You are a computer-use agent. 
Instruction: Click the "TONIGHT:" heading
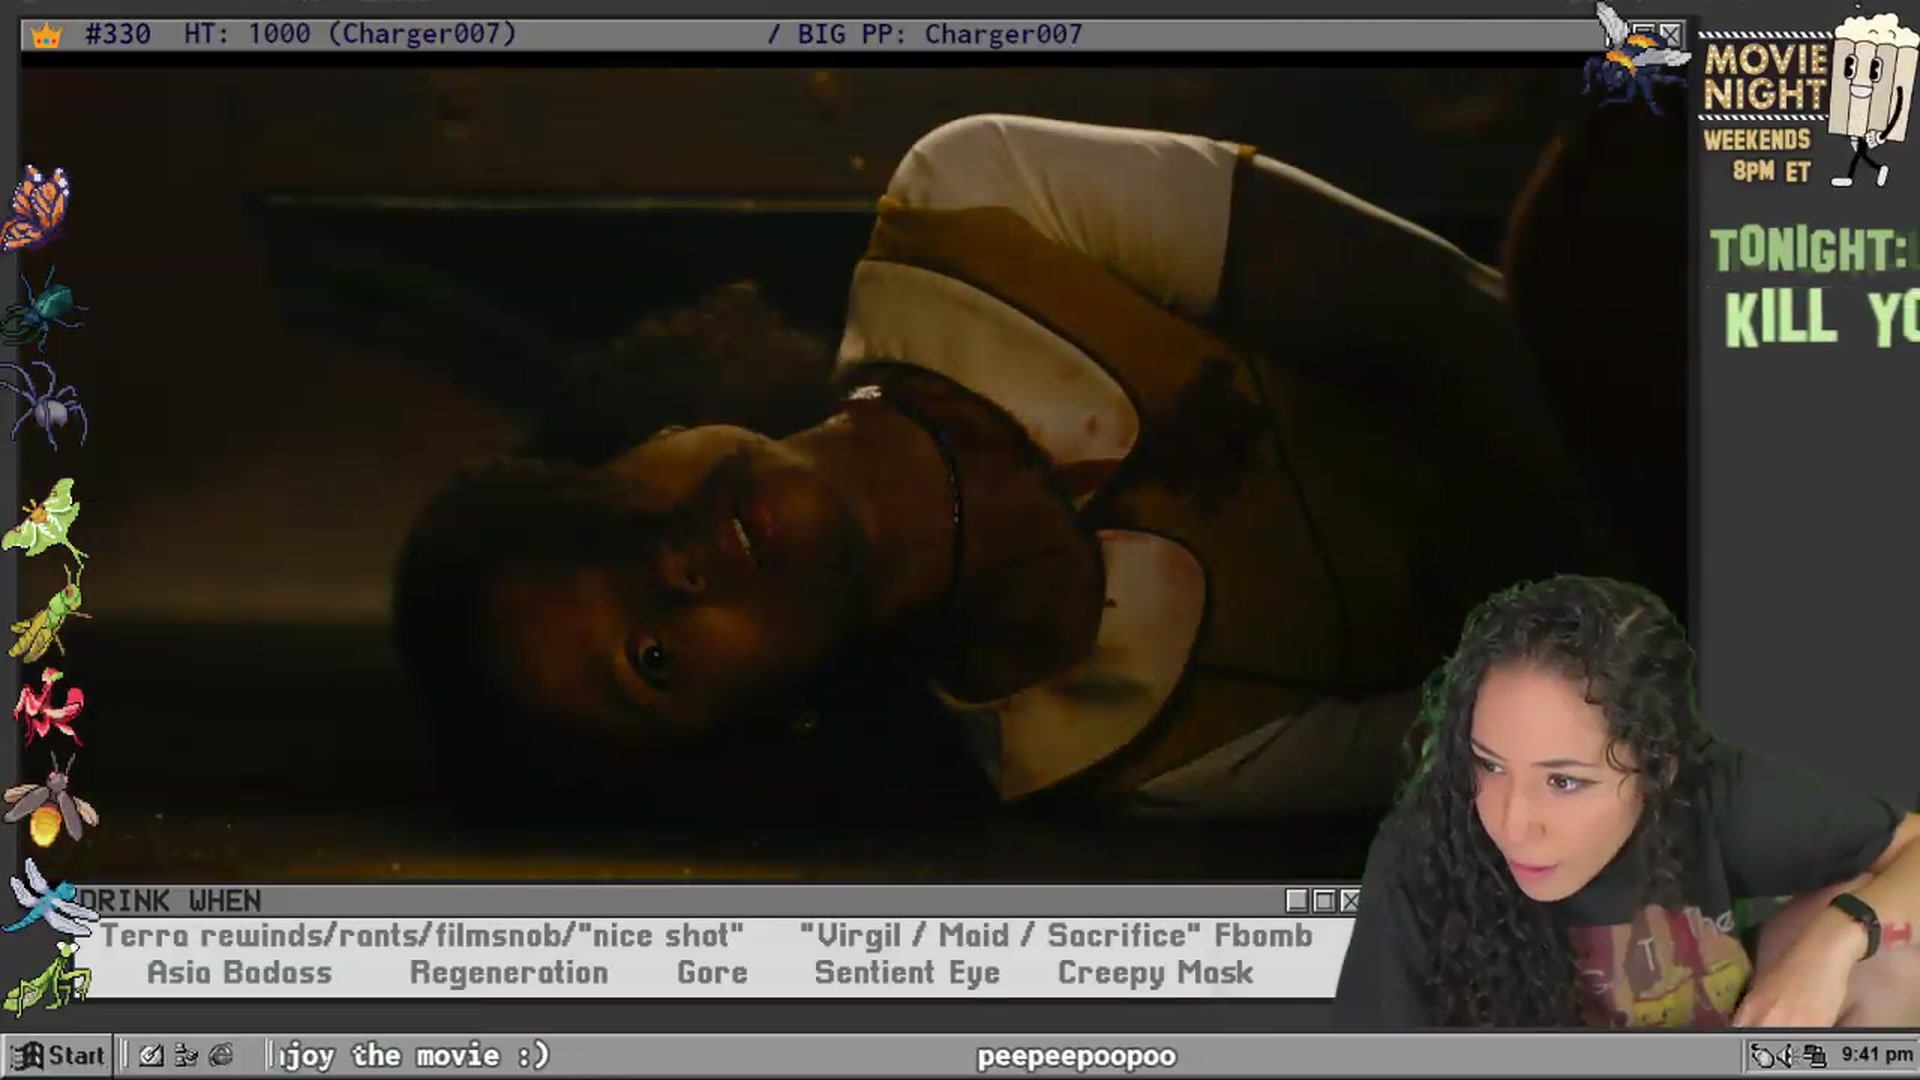click(1810, 250)
